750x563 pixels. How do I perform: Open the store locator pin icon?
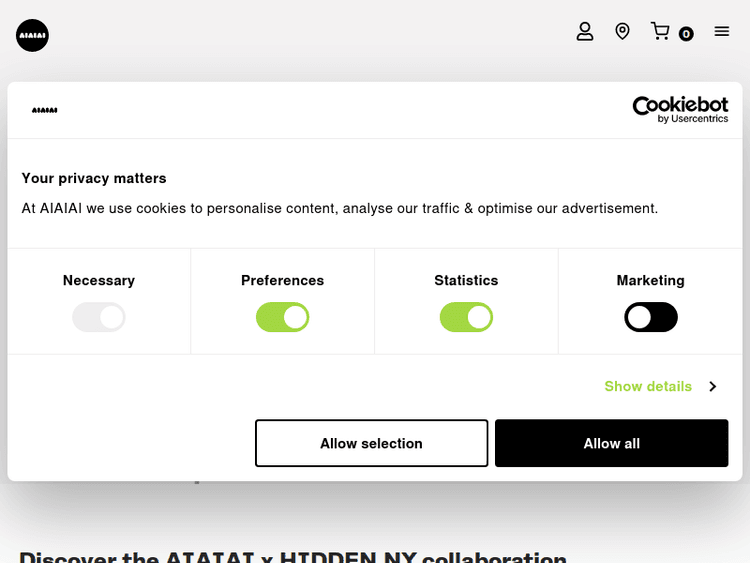coord(622,32)
